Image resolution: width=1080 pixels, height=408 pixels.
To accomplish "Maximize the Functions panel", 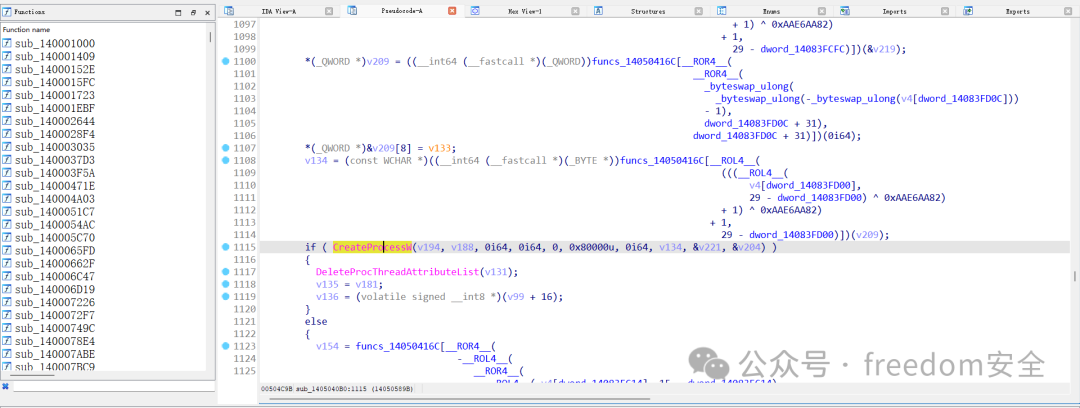I will (179, 12).
